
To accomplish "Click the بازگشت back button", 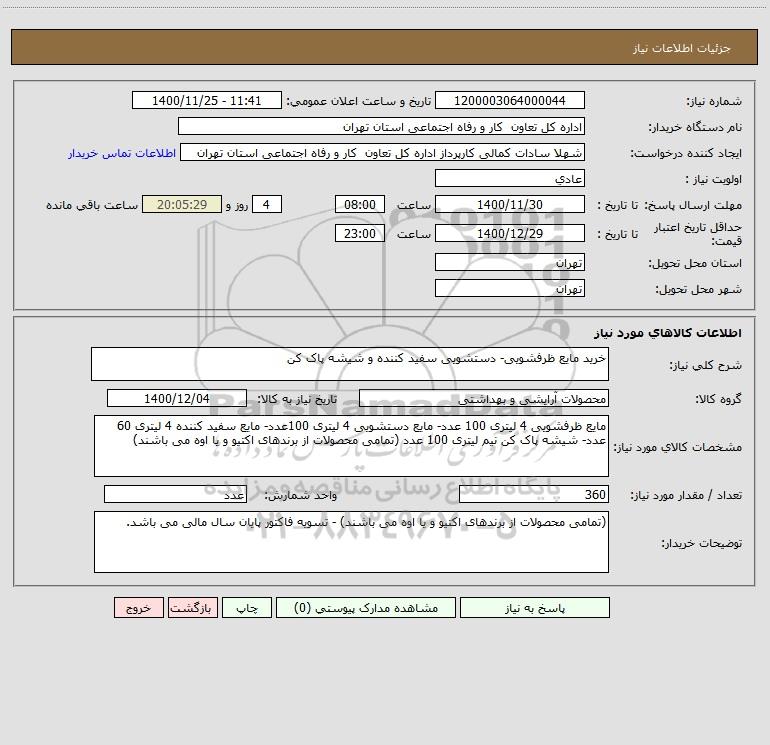I will coord(192,607).
